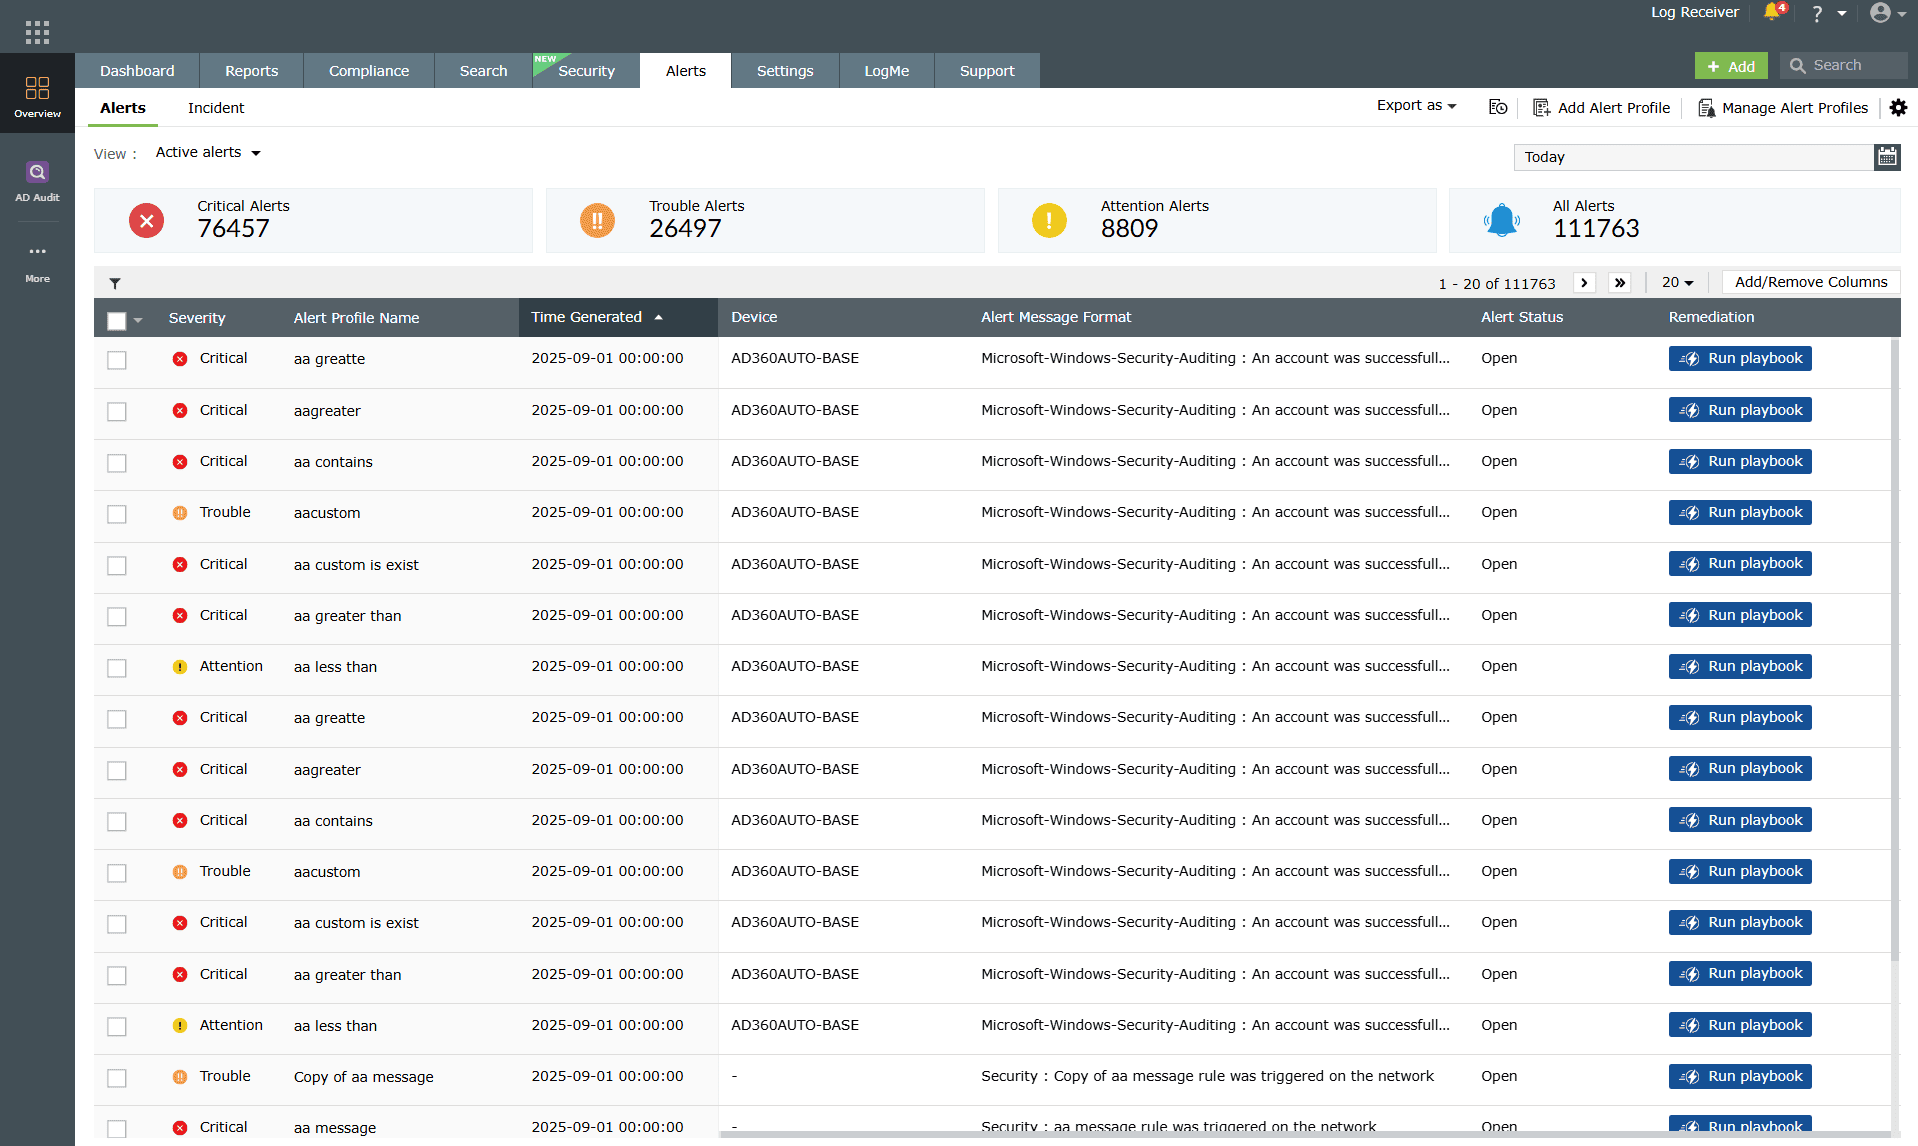This screenshot has height=1146, width=1918.
Task: Check the first aa greatte alert row
Action: tap(116, 360)
